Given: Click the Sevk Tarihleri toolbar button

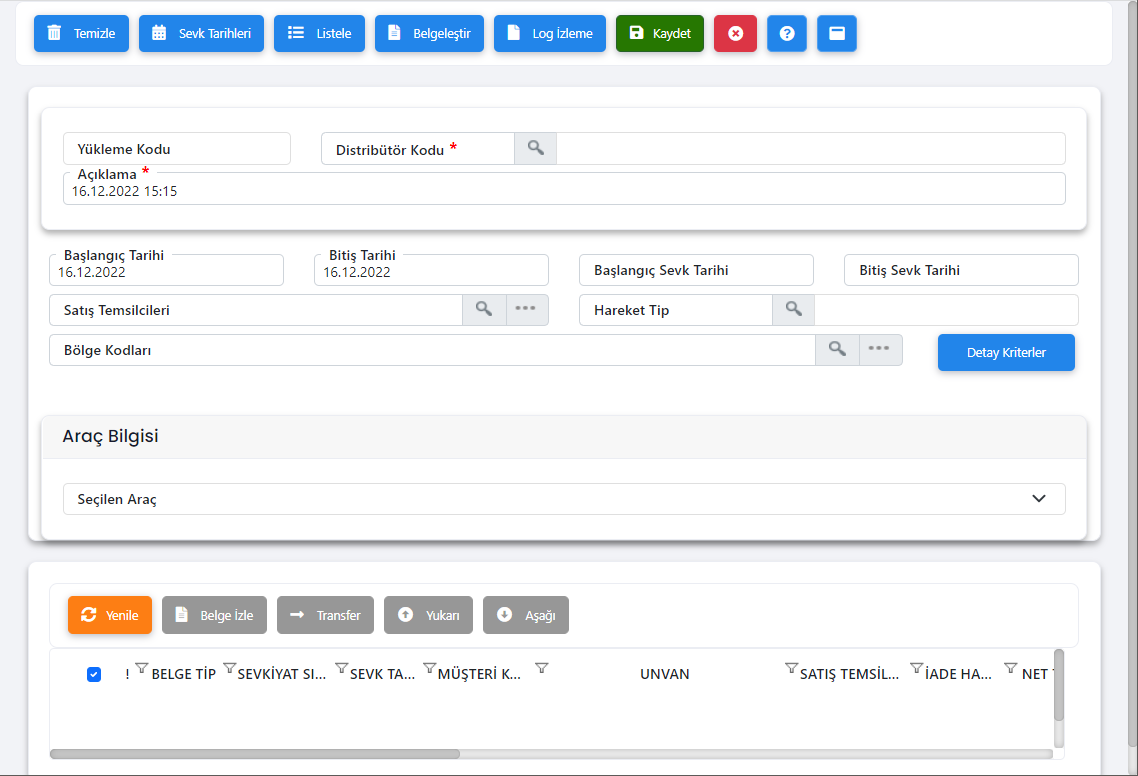Looking at the screenshot, I should [x=201, y=33].
